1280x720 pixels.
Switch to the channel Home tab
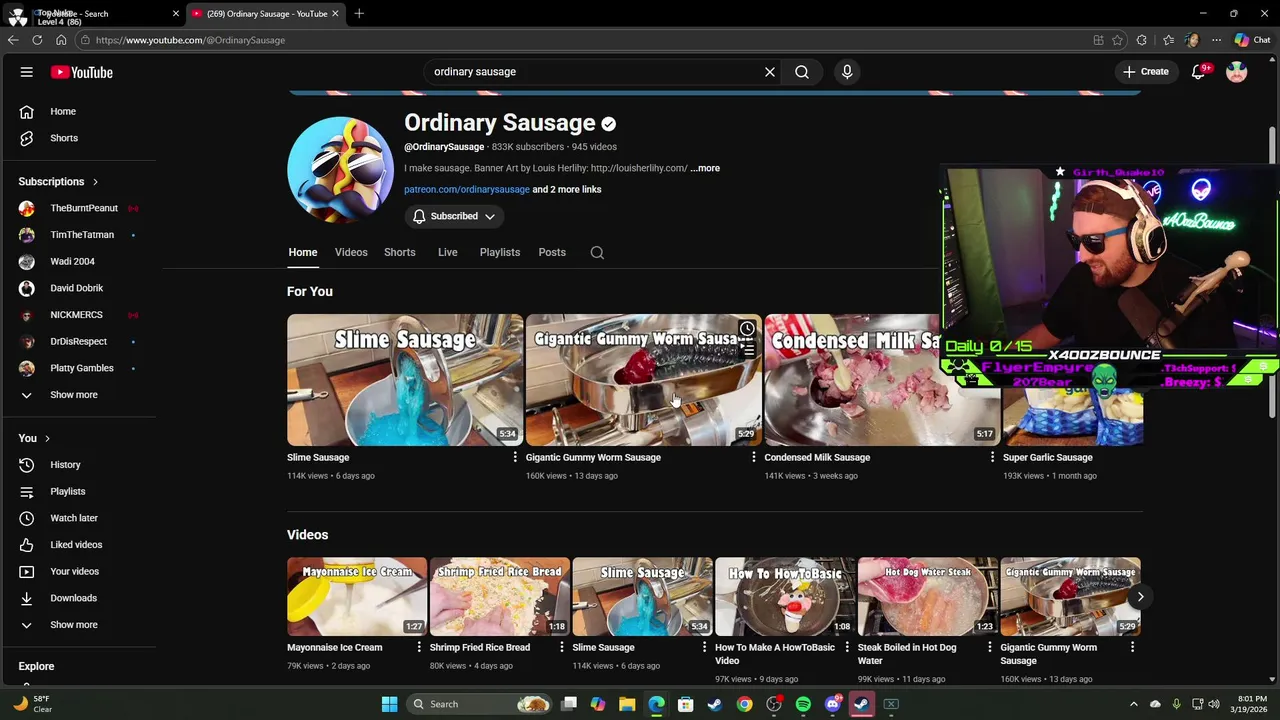[x=303, y=252]
